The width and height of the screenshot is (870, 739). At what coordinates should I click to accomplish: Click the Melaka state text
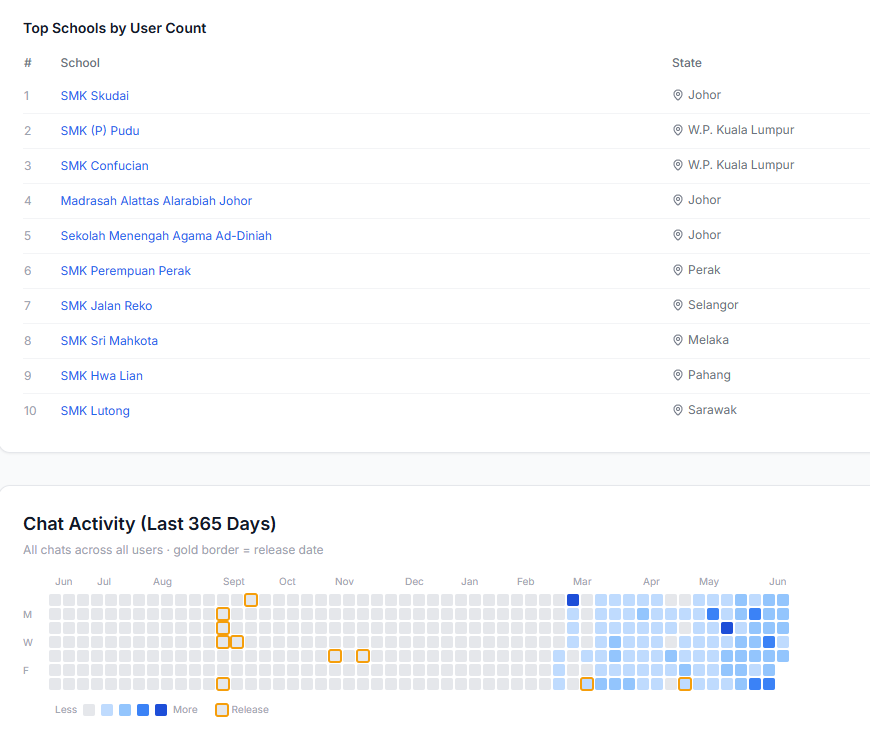click(708, 340)
